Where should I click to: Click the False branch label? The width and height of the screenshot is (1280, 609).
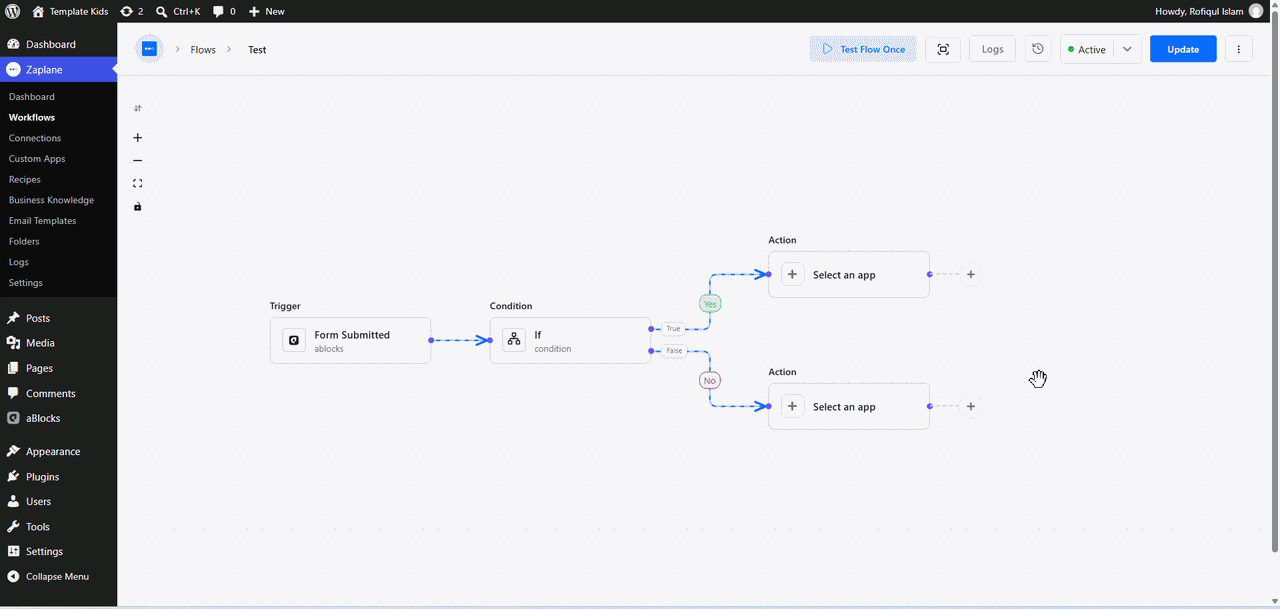tap(674, 351)
